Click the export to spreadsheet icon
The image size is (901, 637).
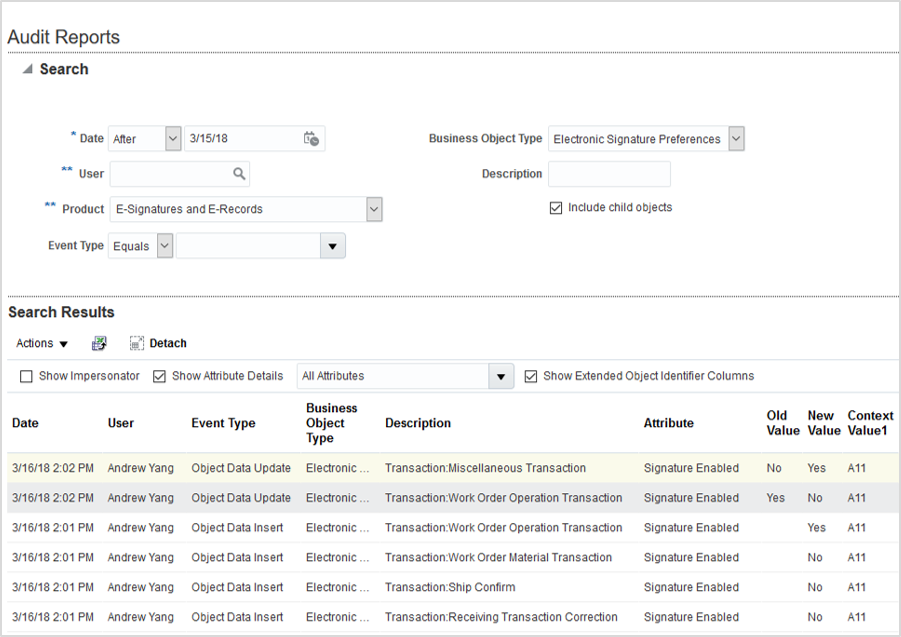click(x=99, y=343)
